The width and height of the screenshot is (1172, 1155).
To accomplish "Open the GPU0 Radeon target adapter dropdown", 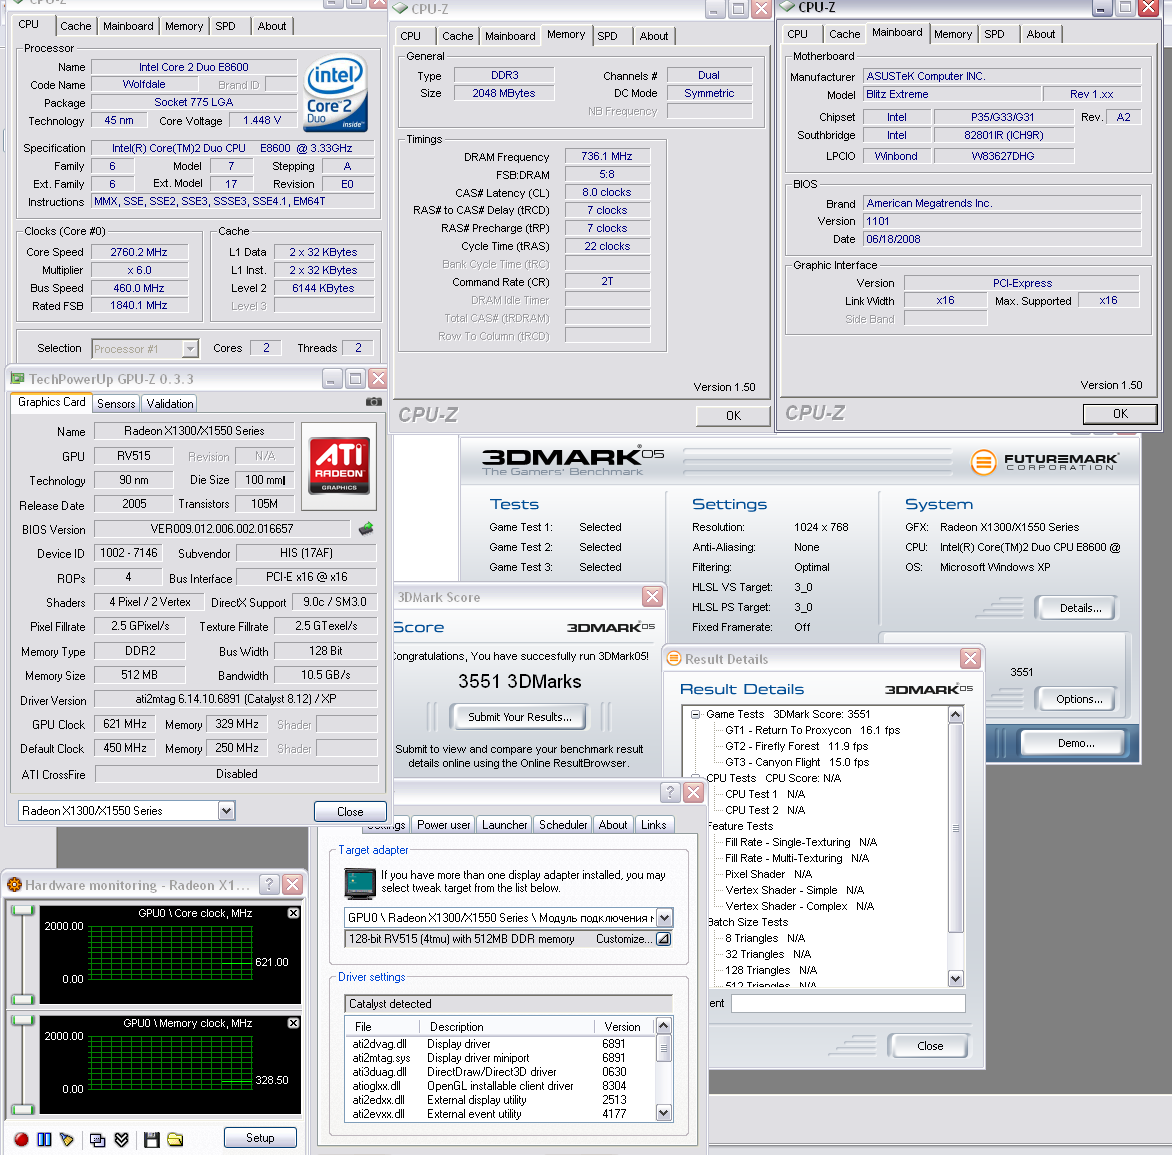I will pyautogui.click(x=664, y=917).
